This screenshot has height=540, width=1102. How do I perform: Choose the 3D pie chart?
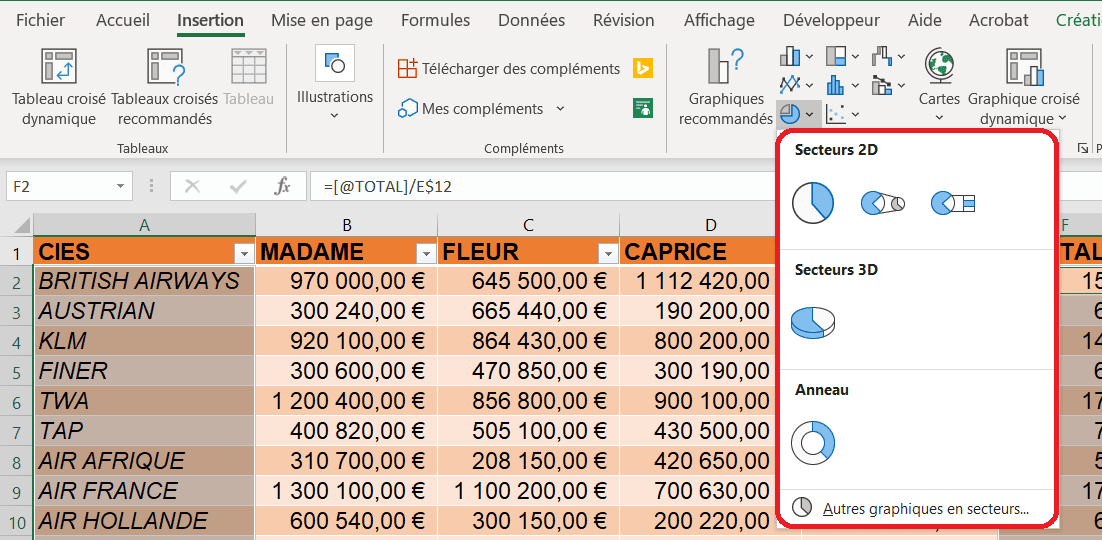(813, 322)
